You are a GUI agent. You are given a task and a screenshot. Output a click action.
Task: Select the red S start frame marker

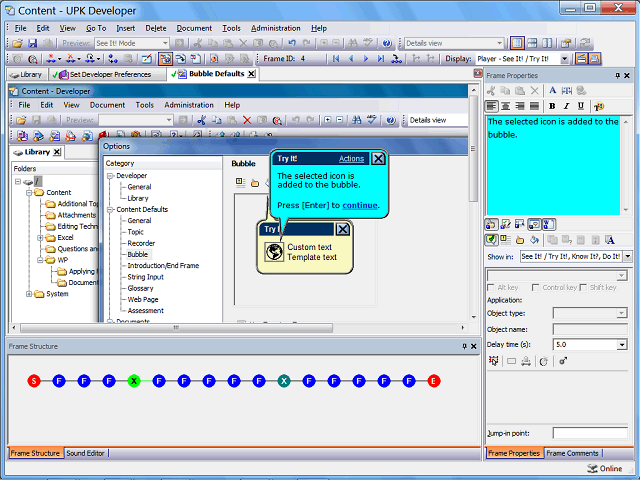point(34,381)
